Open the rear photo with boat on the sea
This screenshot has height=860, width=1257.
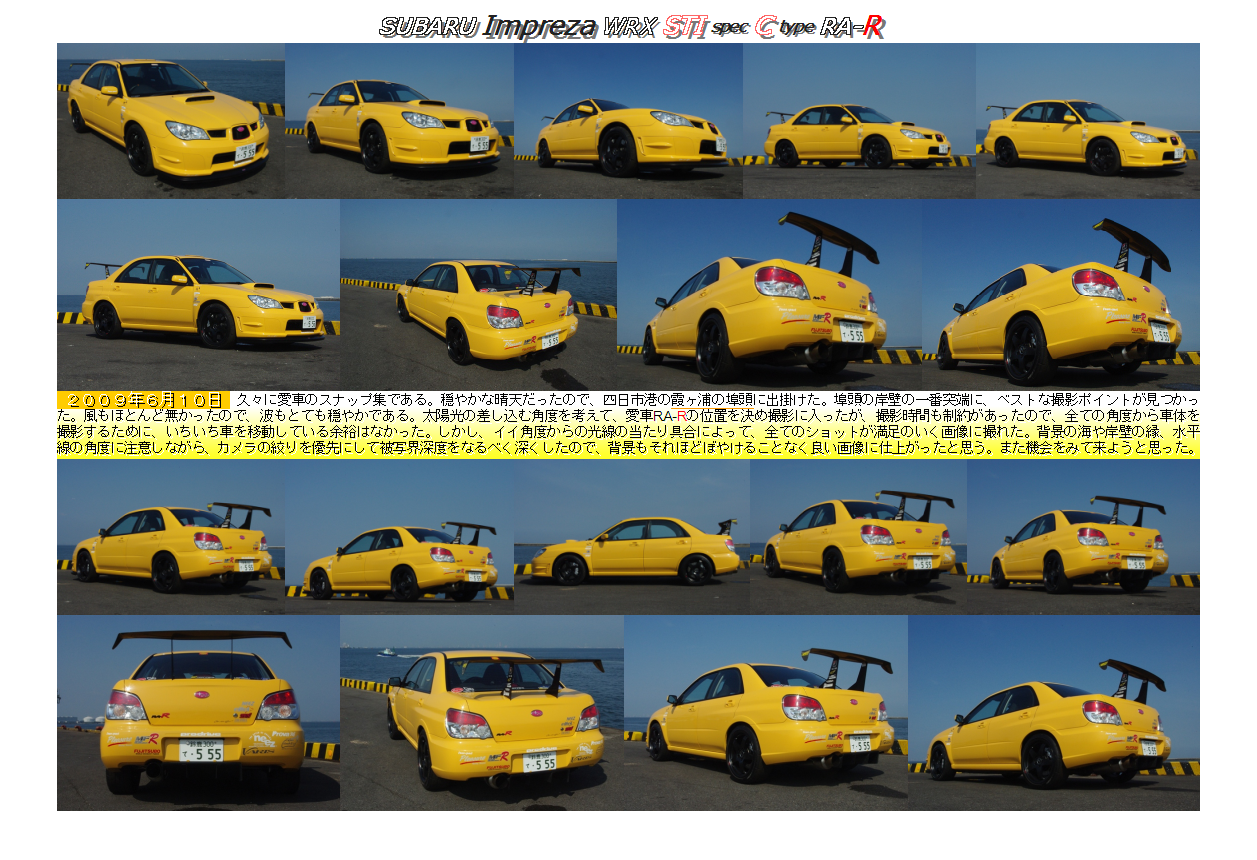[481, 712]
